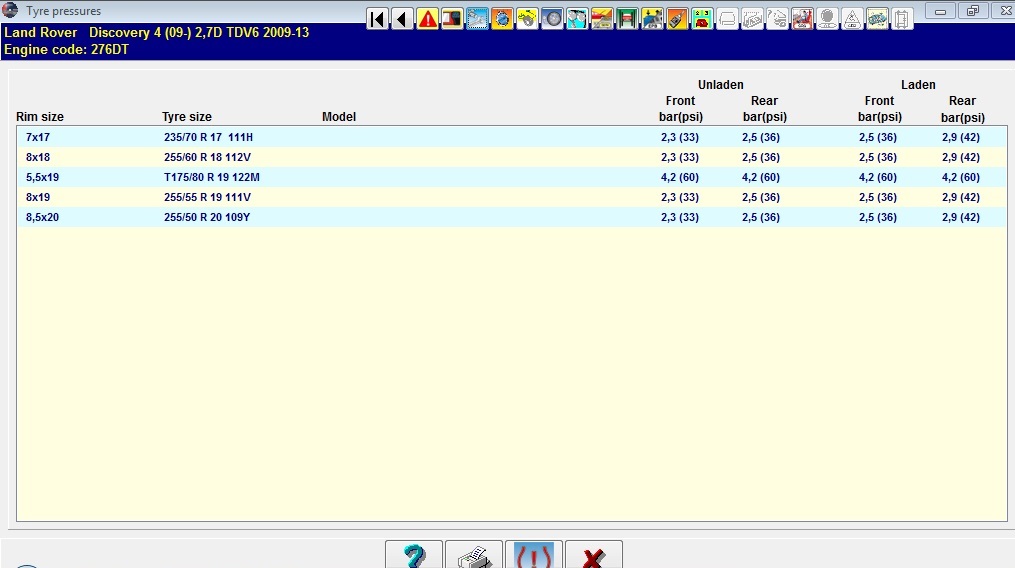Screen dimensions: 1015x568
Task: Click the Tyre size column header
Action: tap(187, 117)
